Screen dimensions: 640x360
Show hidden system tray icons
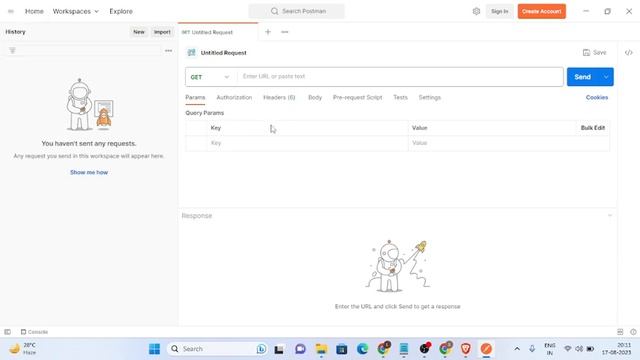pyautogui.click(x=517, y=349)
